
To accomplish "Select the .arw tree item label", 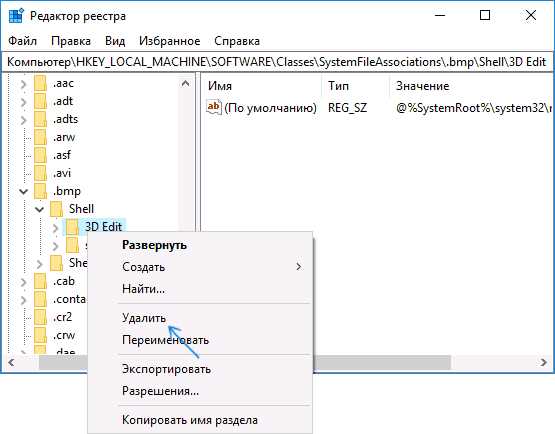I will pos(64,137).
